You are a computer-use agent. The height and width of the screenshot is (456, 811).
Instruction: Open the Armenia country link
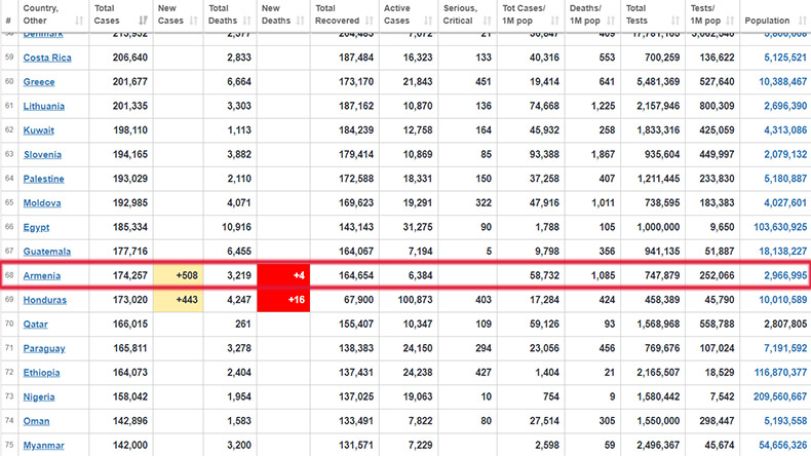42,276
